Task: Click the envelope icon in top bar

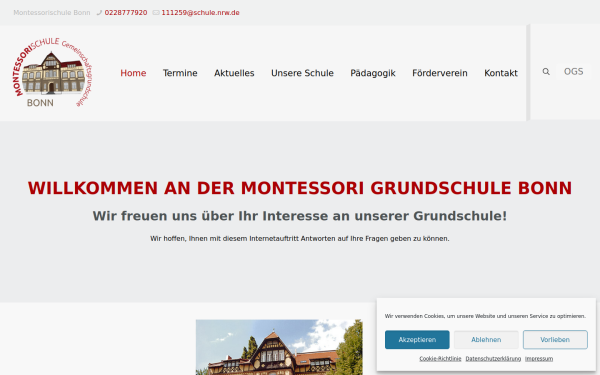Action: [x=156, y=13]
